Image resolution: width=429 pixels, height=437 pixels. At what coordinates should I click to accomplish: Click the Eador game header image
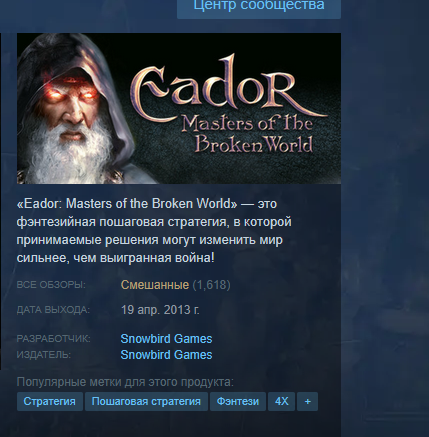[x=179, y=108]
